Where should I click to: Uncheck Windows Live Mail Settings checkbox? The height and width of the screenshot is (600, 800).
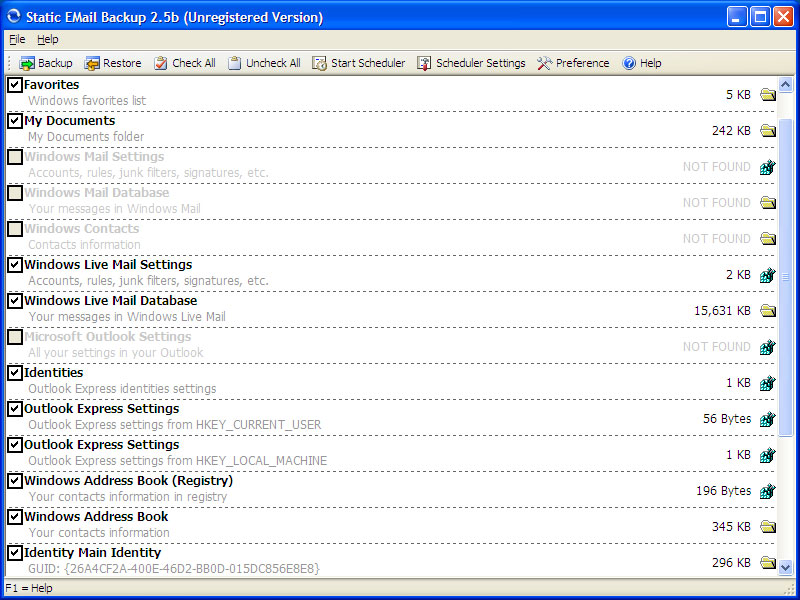tap(15, 265)
